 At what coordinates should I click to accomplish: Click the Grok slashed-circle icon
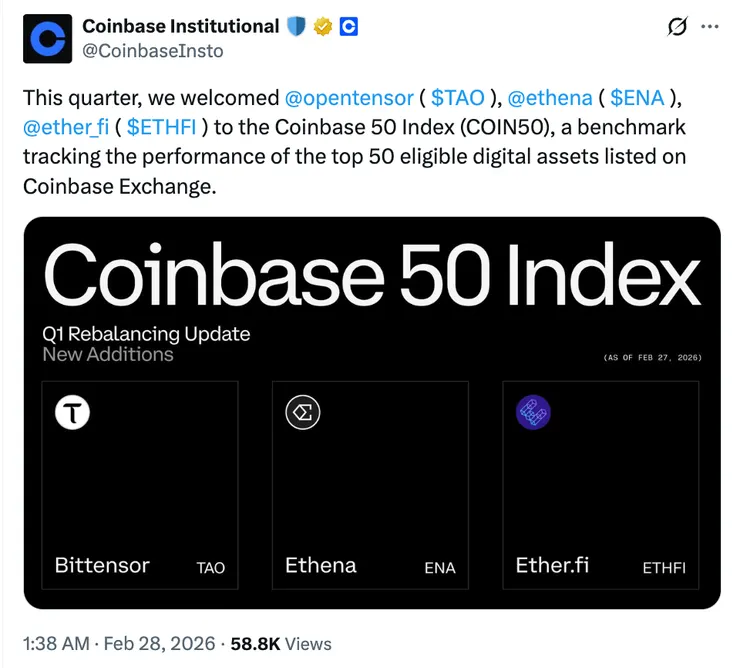[x=677, y=27]
